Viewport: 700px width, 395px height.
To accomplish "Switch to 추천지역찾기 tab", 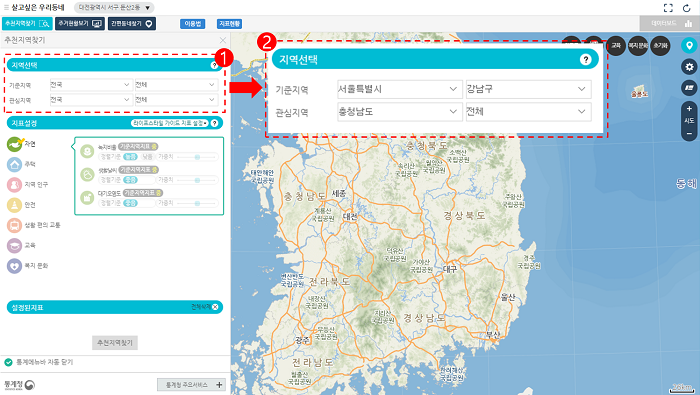I will [x=27, y=24].
